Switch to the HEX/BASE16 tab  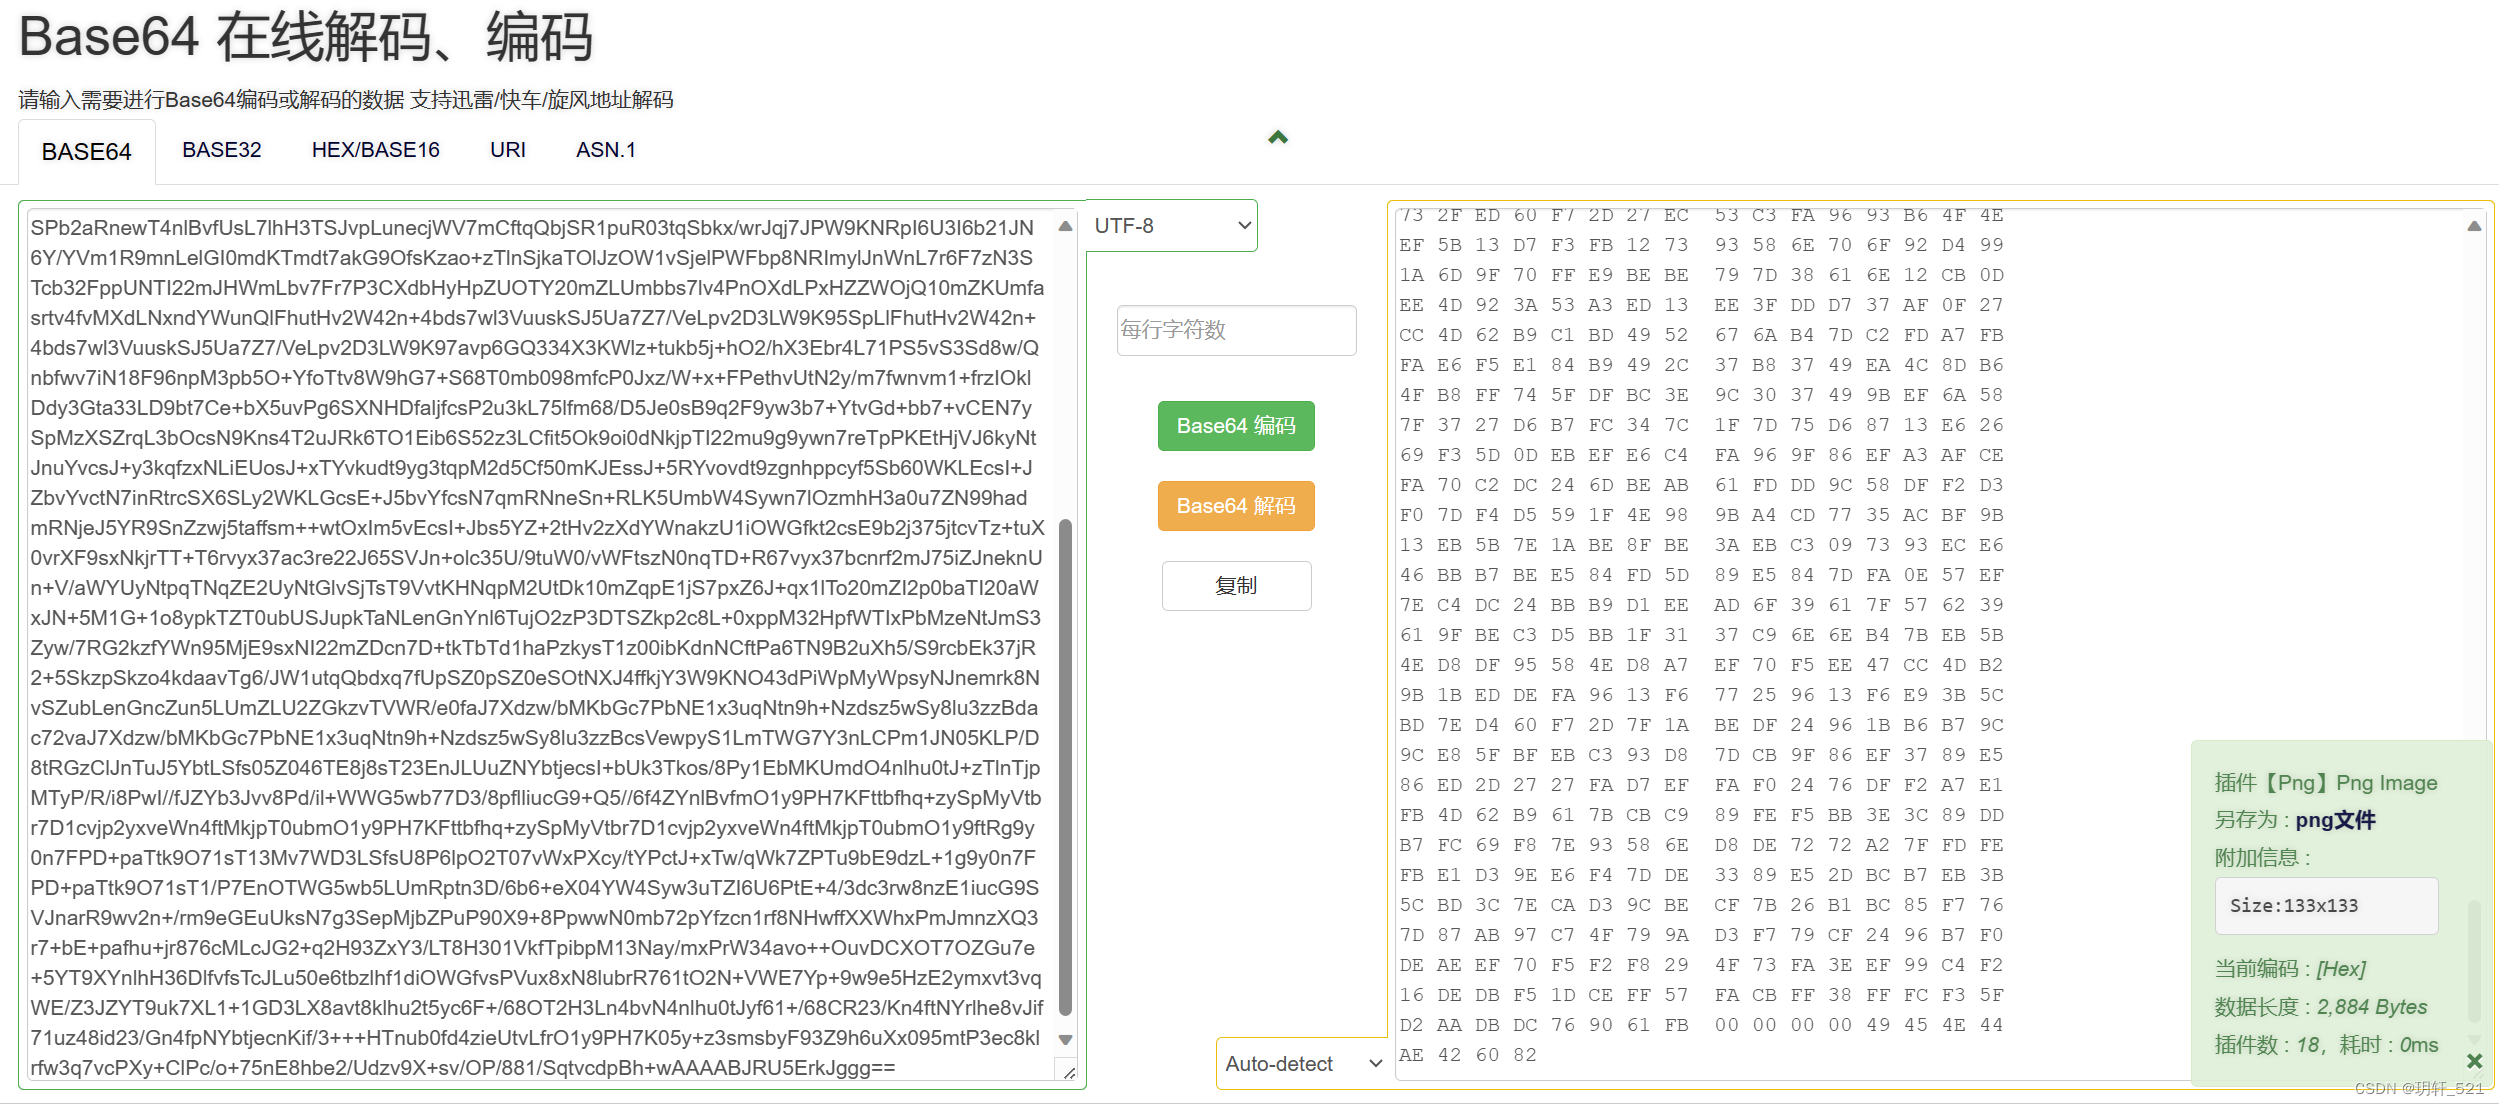click(375, 150)
